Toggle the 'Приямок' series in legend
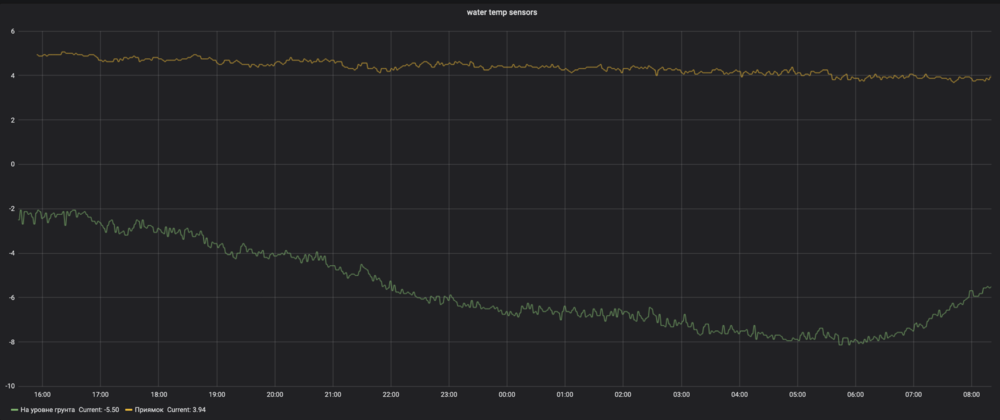 coord(149,410)
